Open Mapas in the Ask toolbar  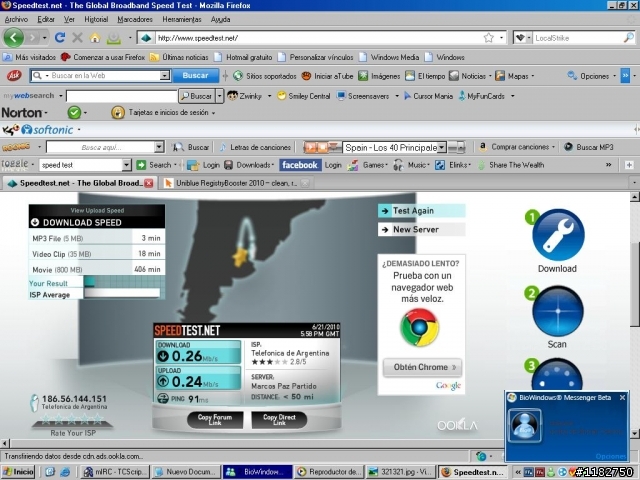512,76
